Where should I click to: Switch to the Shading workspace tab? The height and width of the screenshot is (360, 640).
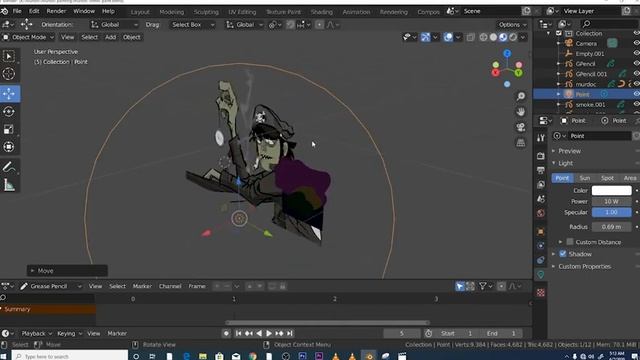[x=322, y=12]
